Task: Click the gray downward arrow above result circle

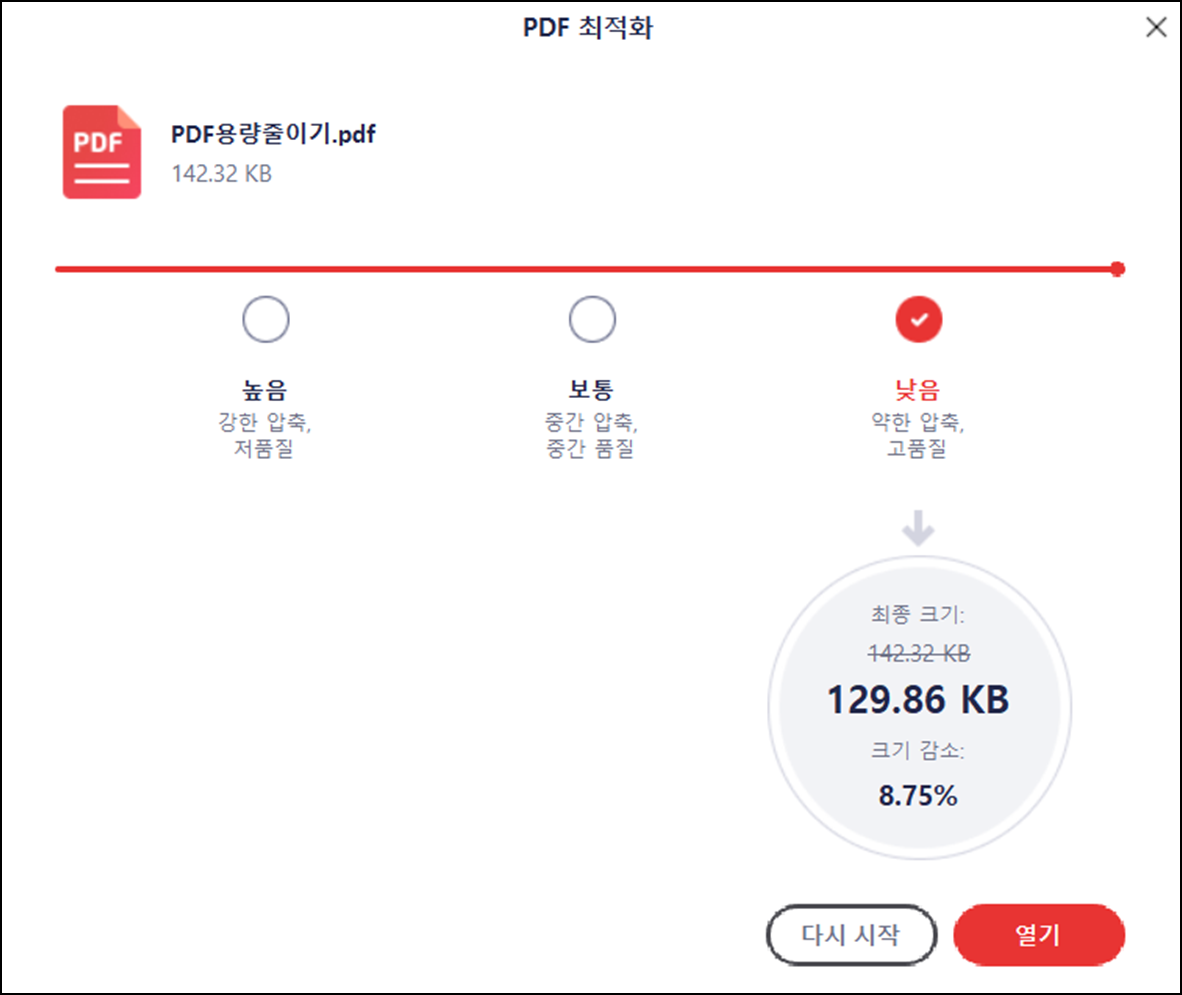Action: tap(917, 527)
